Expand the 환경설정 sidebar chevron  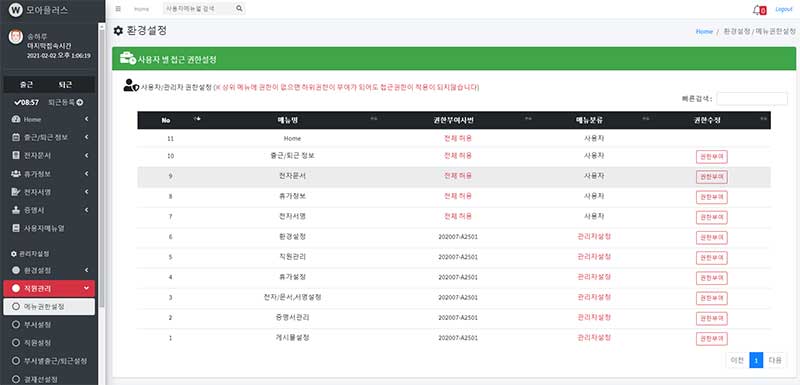pyautogui.click(x=87, y=270)
